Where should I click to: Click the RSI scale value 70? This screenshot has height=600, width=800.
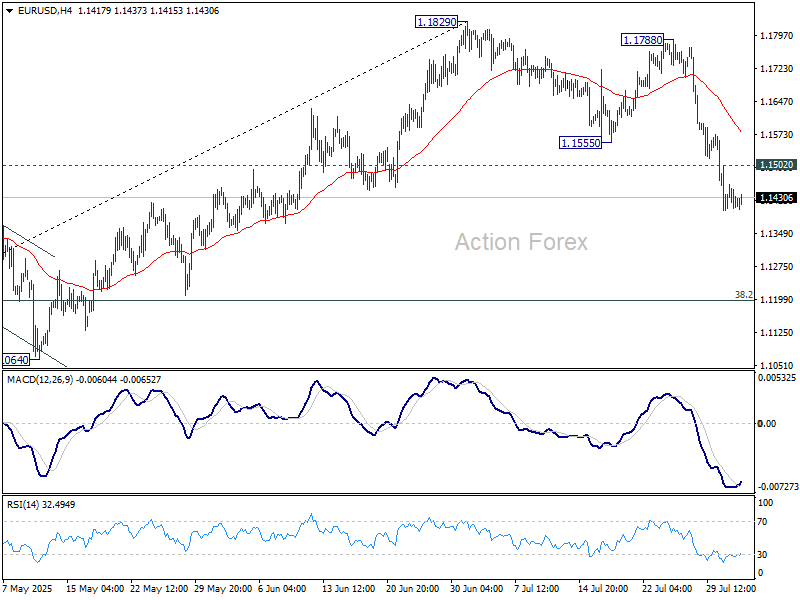762,521
